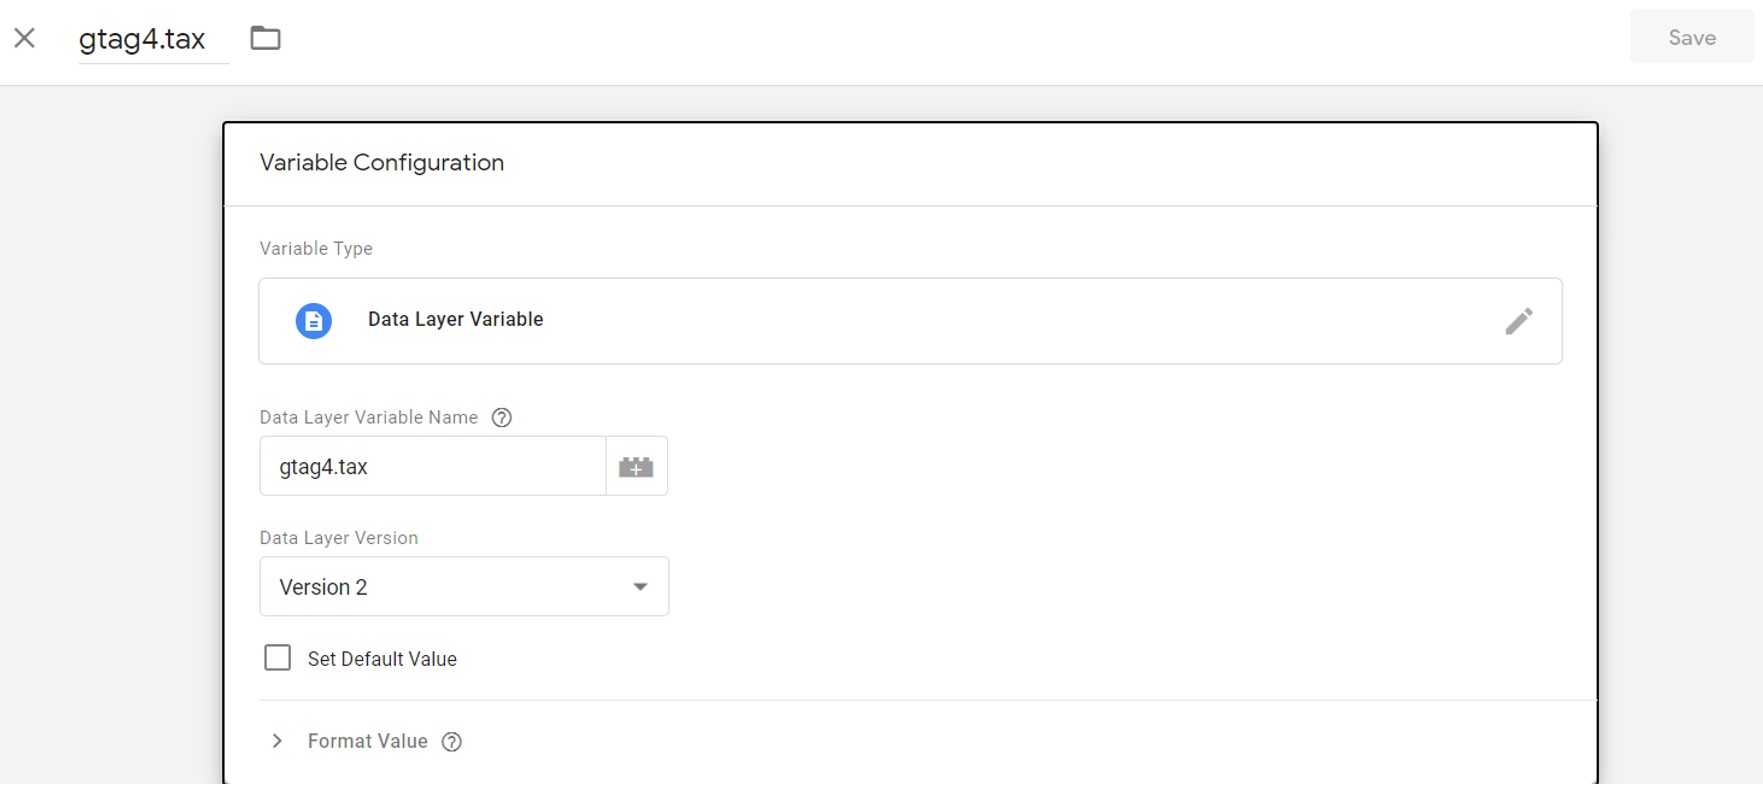This screenshot has width=1763, height=785.
Task: Open help icon for Data Layer Variable Name
Action: tap(502, 418)
